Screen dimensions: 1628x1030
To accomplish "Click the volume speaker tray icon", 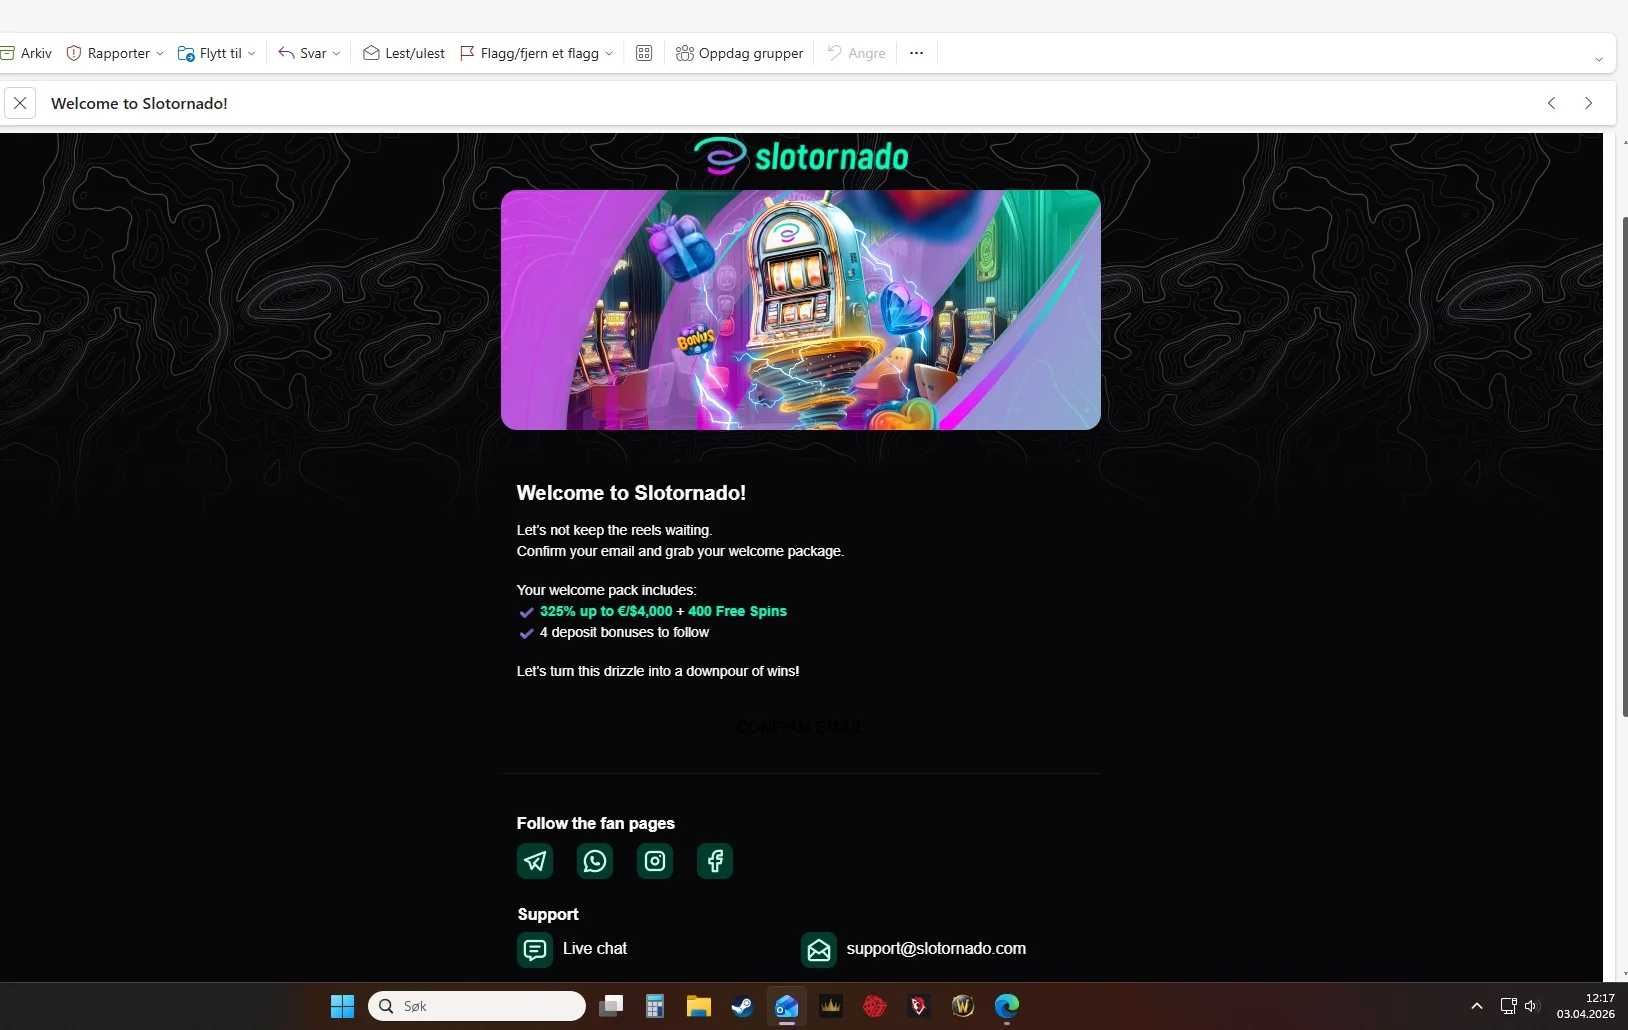I will point(1532,1006).
